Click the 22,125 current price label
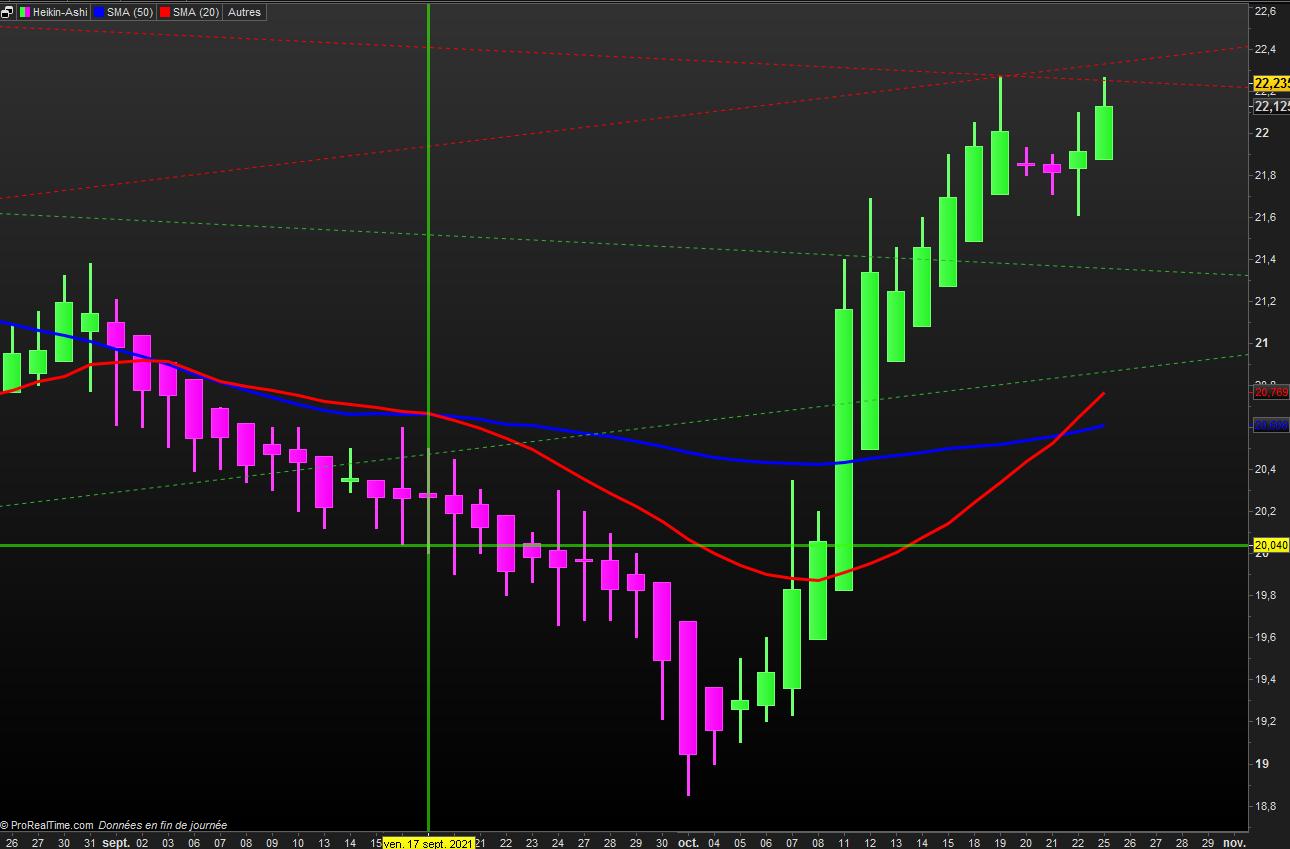The width and height of the screenshot is (1290, 849). 1270,106
